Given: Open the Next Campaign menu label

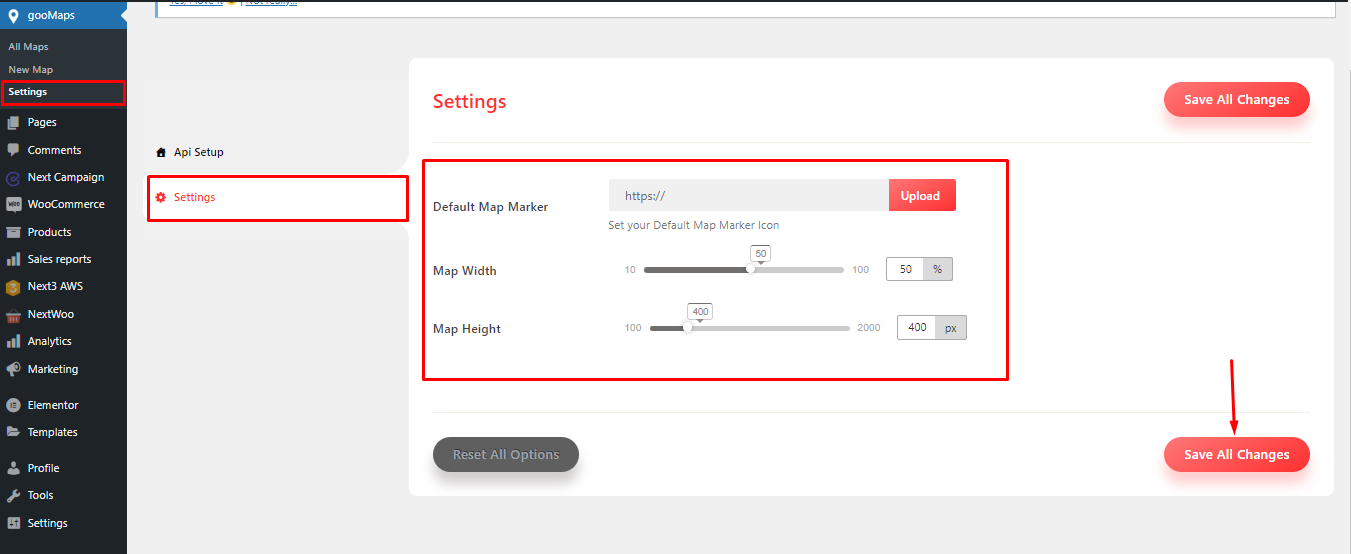Looking at the screenshot, I should click(66, 177).
